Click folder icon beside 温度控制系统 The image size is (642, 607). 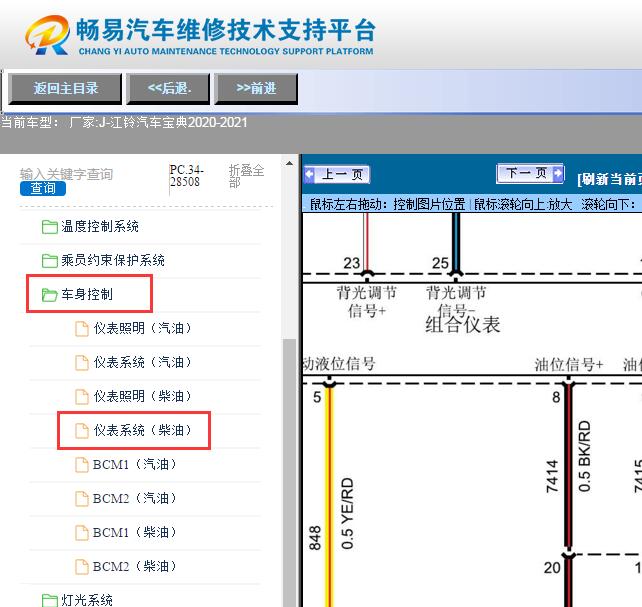tap(50, 227)
